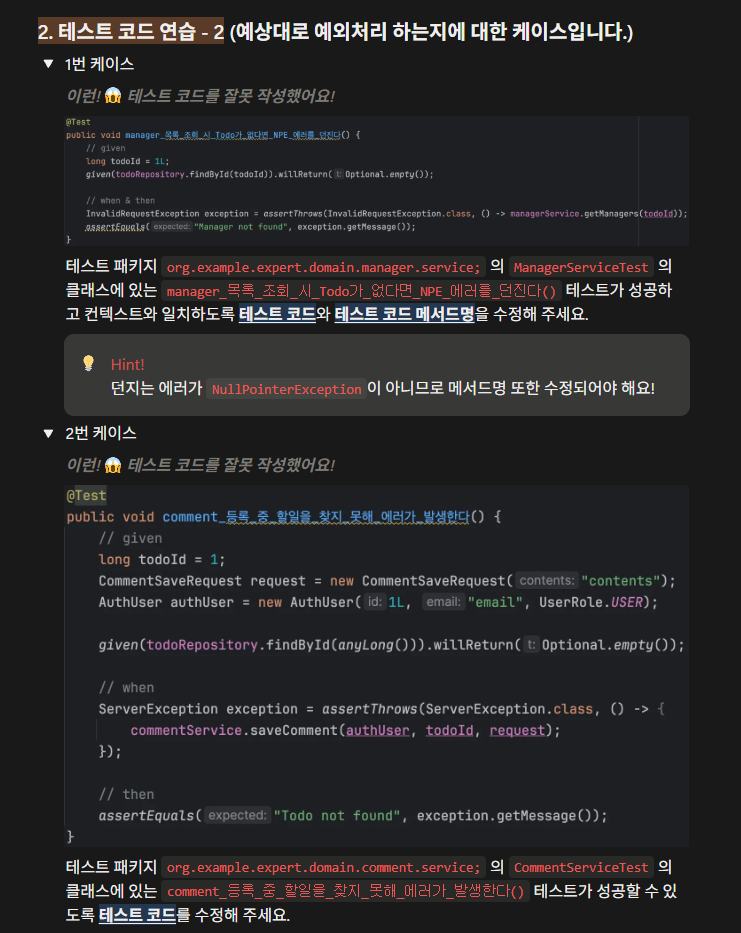The image size is (741, 933).
Task: Click the NullPointerException inline code
Action: (286, 389)
